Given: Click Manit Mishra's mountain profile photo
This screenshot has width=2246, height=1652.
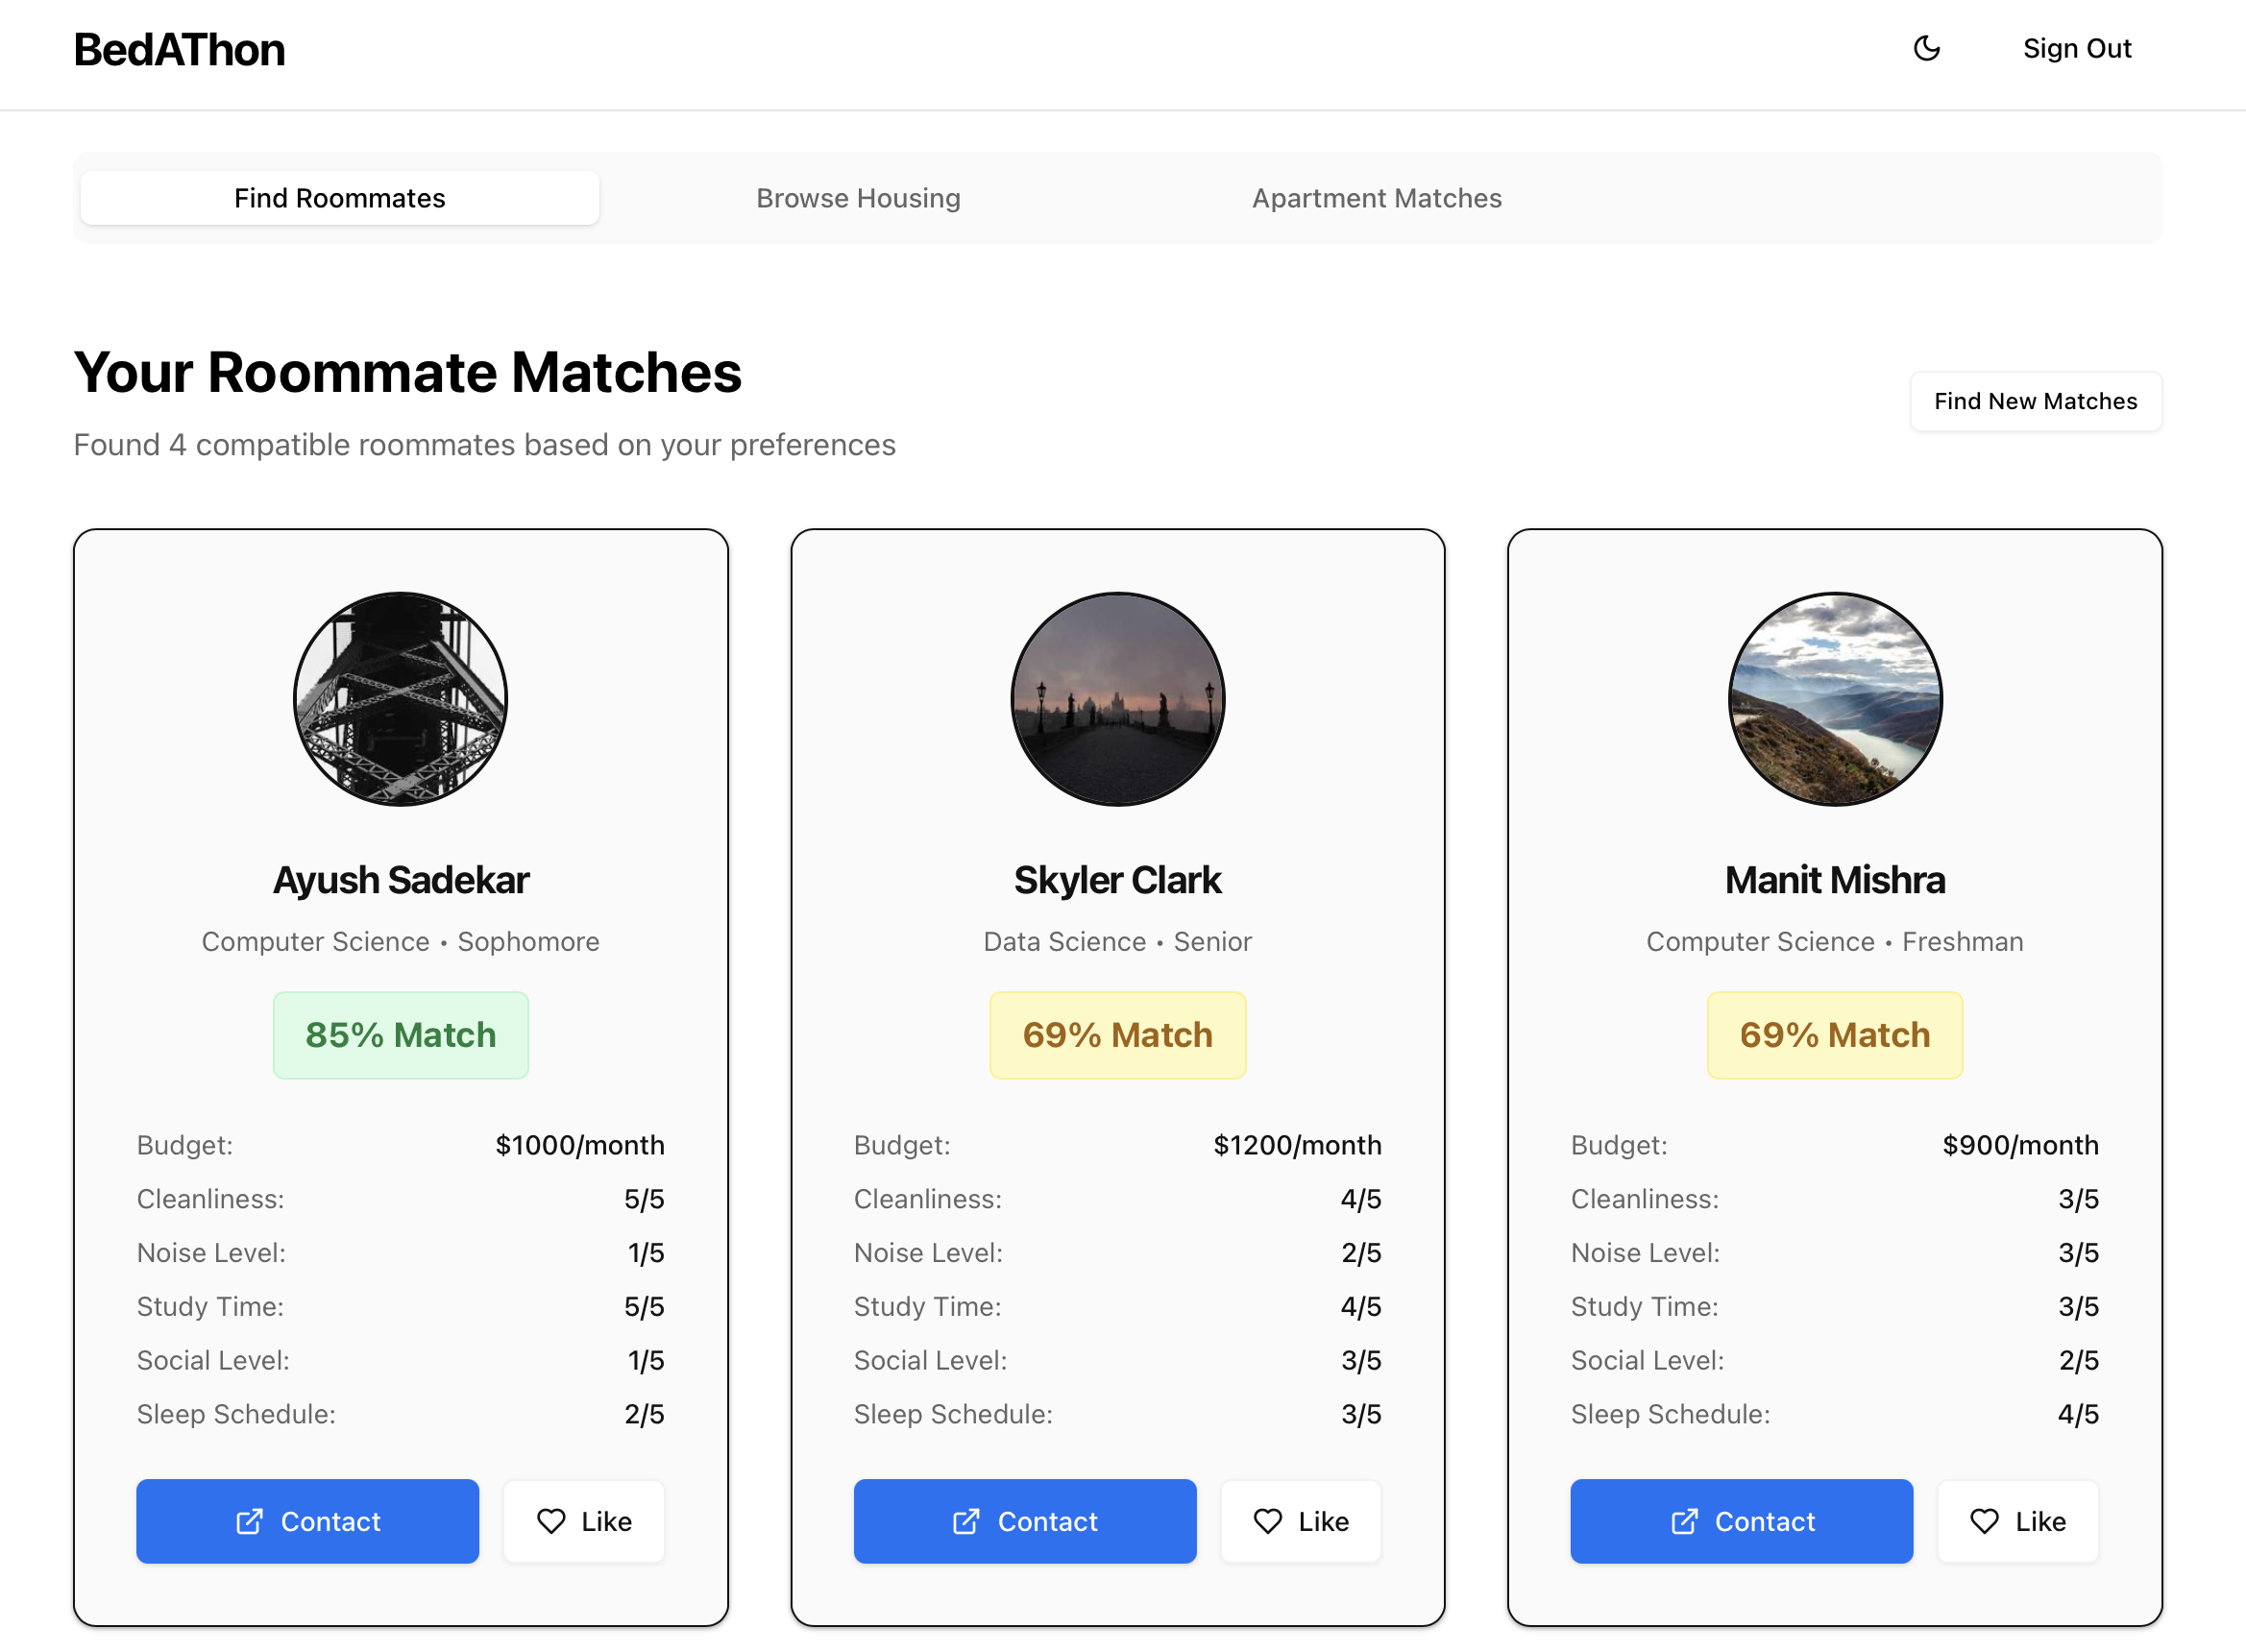Looking at the screenshot, I should click(x=1834, y=699).
